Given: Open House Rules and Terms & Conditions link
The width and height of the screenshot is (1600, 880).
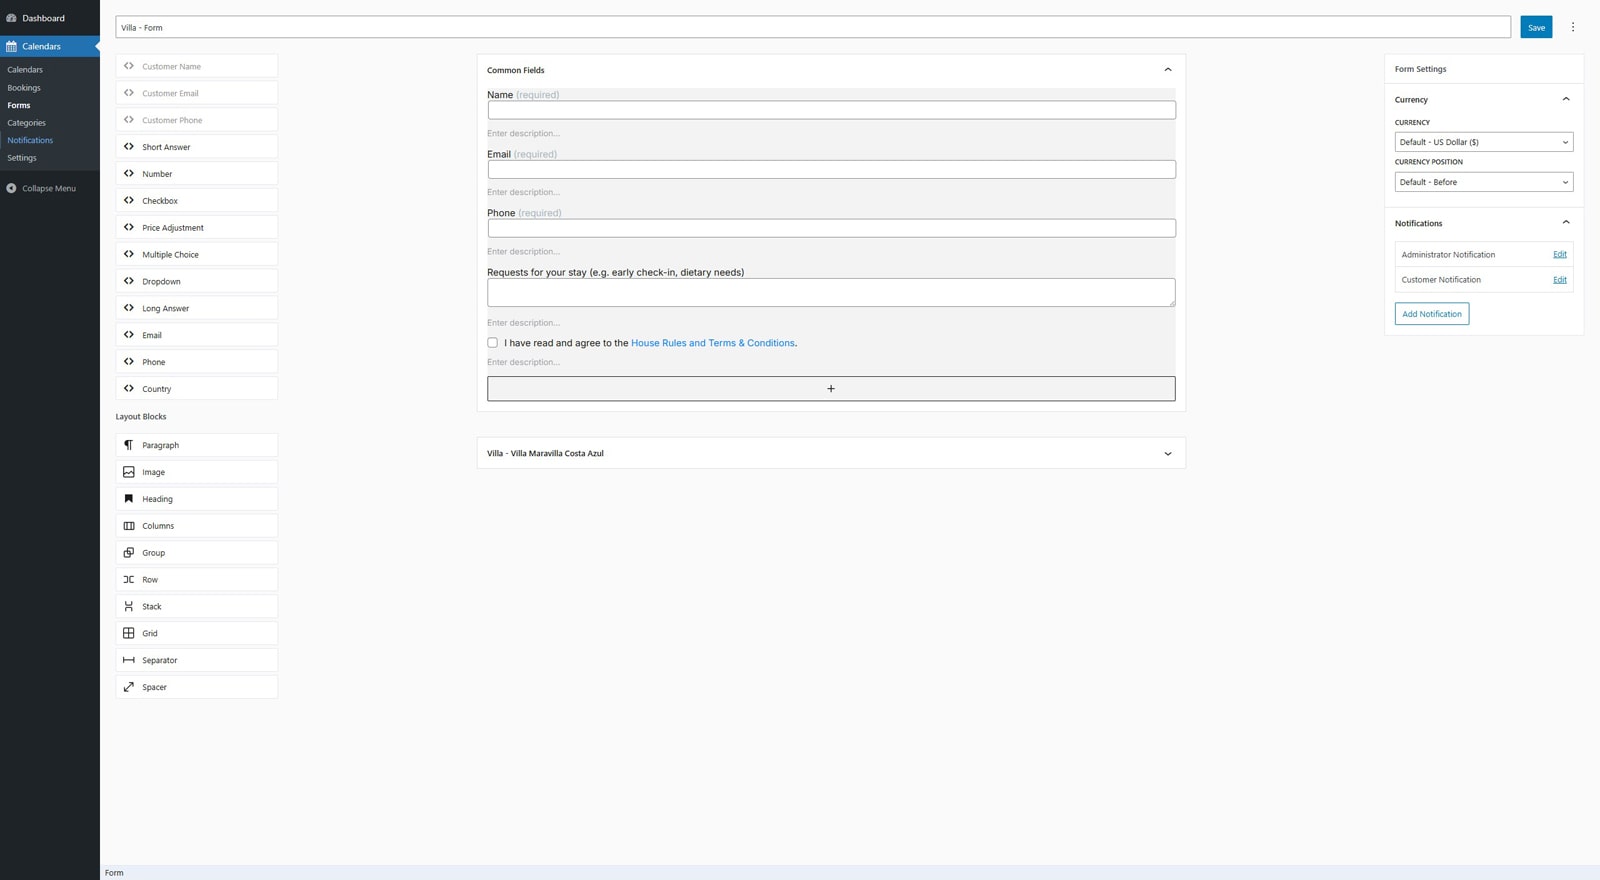Looking at the screenshot, I should [x=712, y=343].
